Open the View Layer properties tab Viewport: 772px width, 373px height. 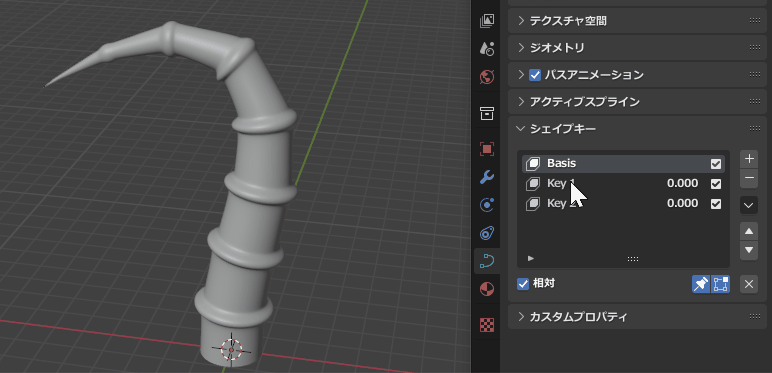click(x=487, y=21)
